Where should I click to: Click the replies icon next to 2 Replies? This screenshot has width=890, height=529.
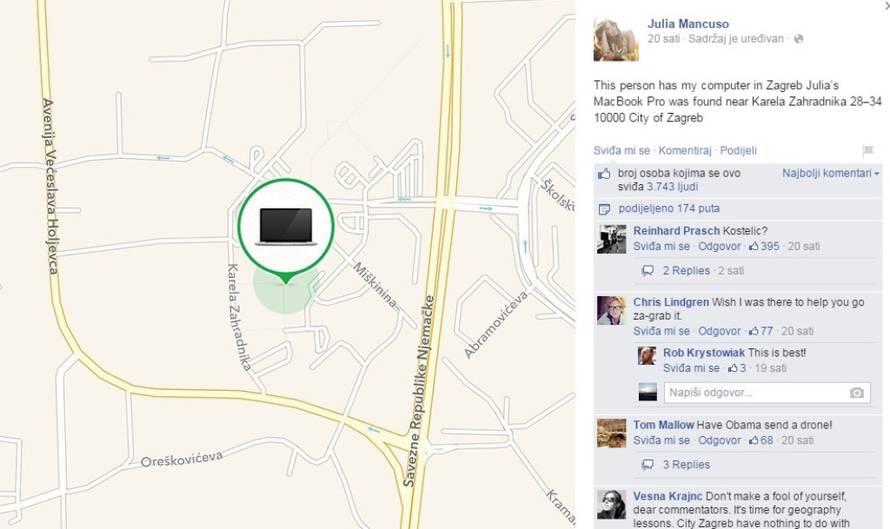647,271
